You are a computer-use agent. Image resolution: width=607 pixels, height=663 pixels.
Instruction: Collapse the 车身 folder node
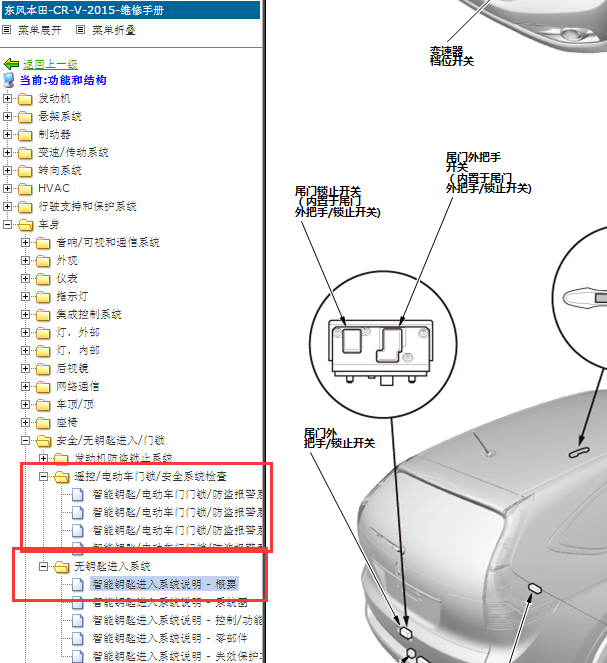tap(7, 224)
